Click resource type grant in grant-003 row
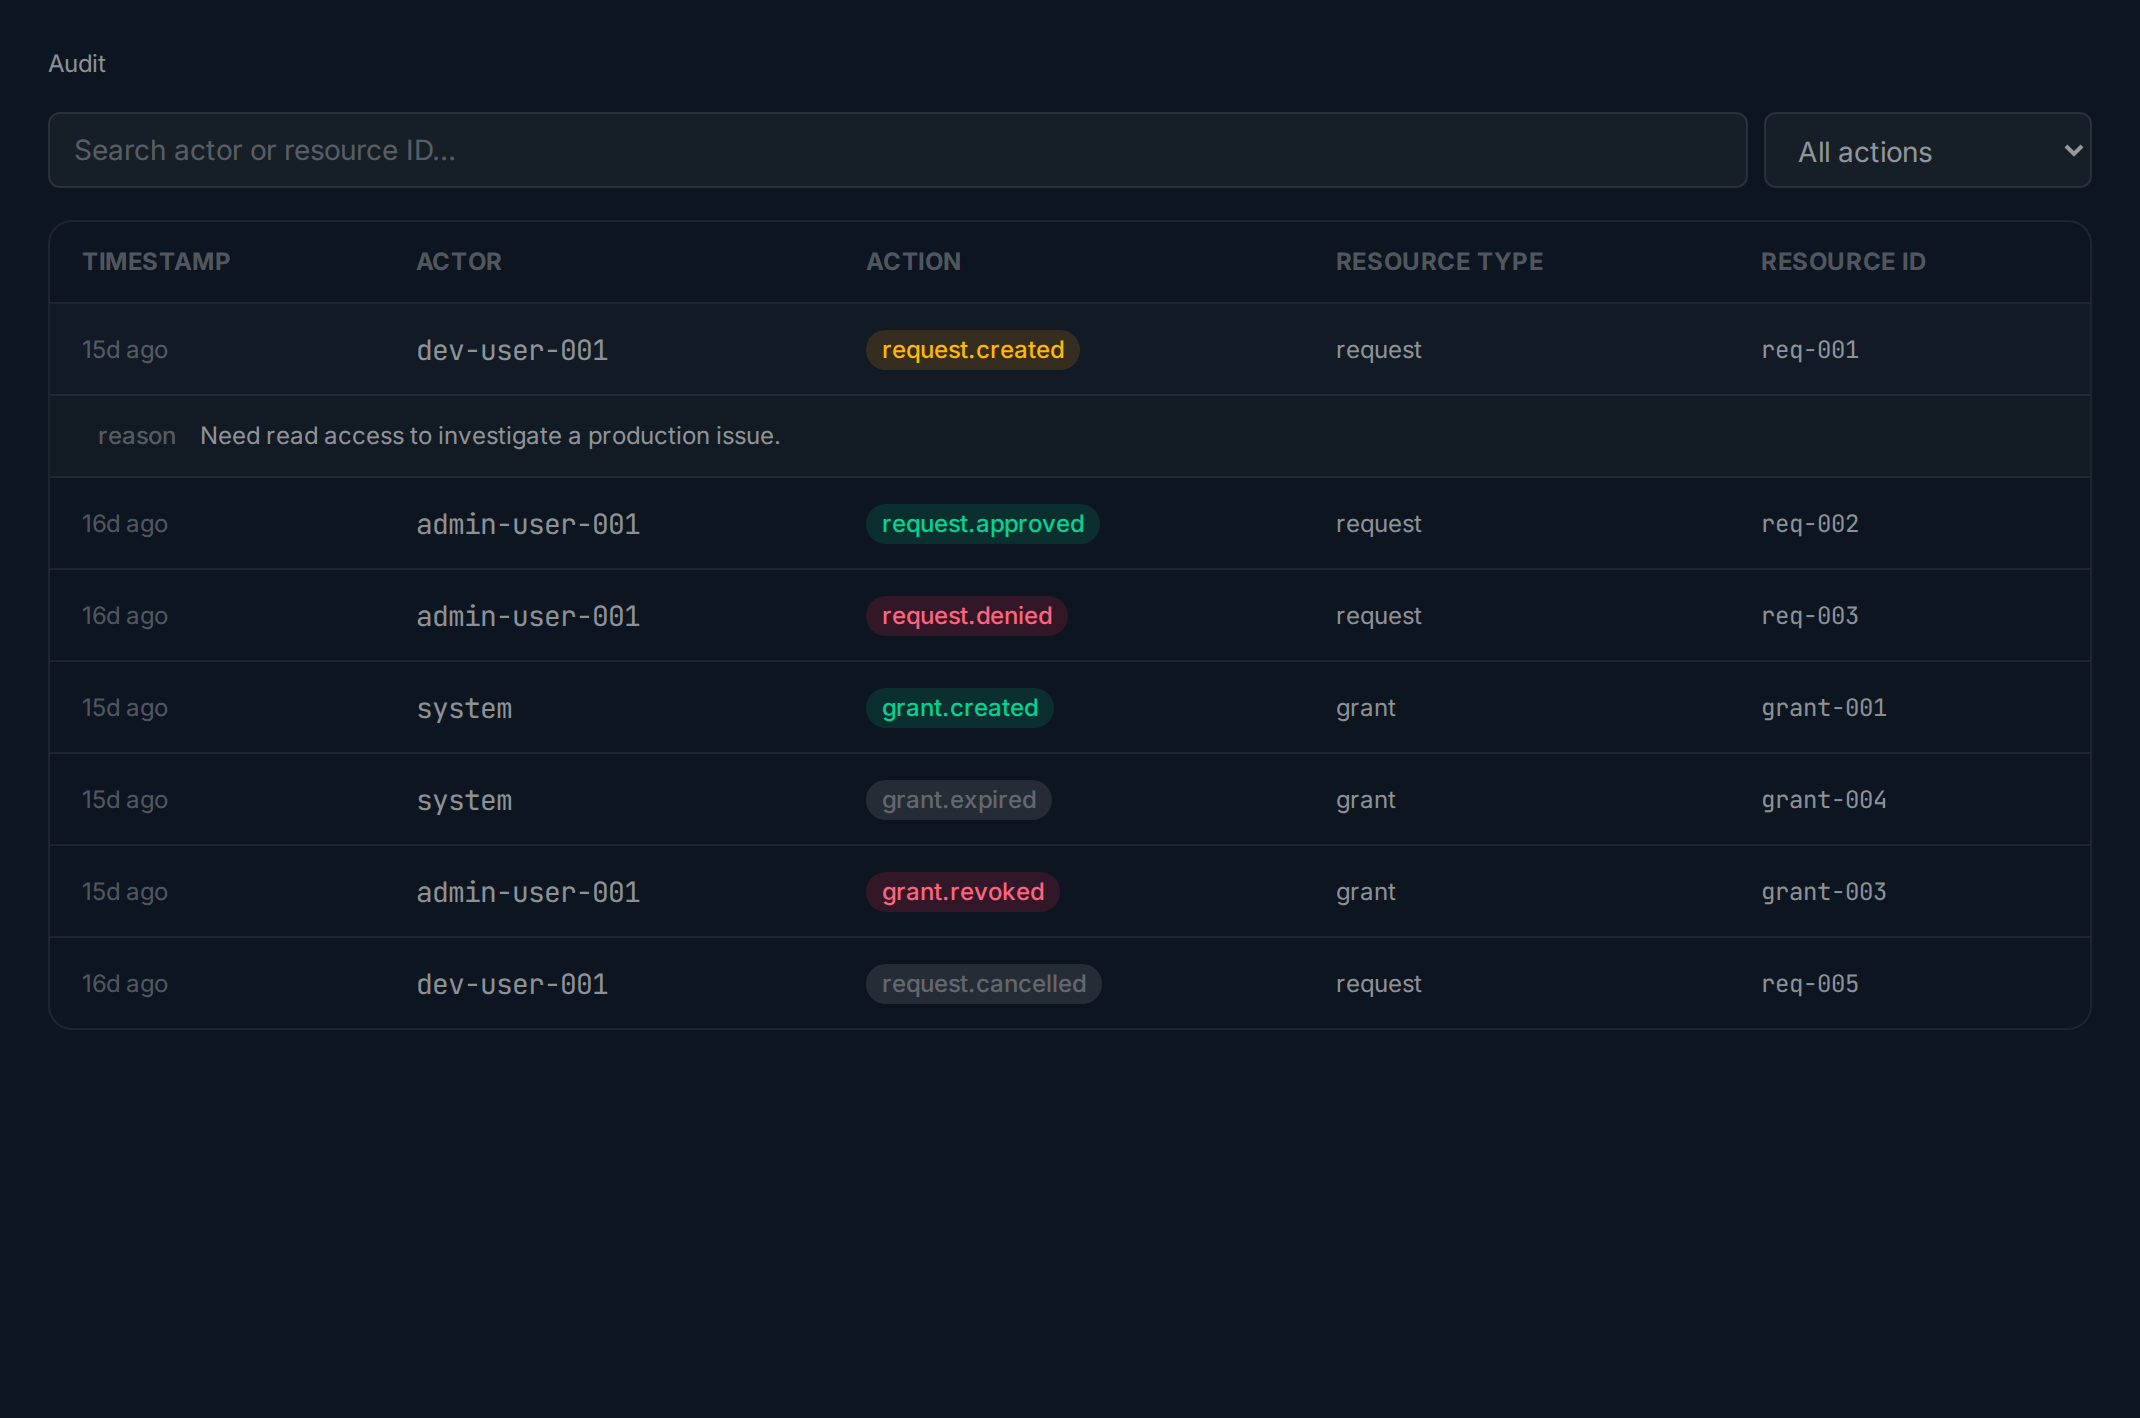2140x1418 pixels. (1365, 892)
